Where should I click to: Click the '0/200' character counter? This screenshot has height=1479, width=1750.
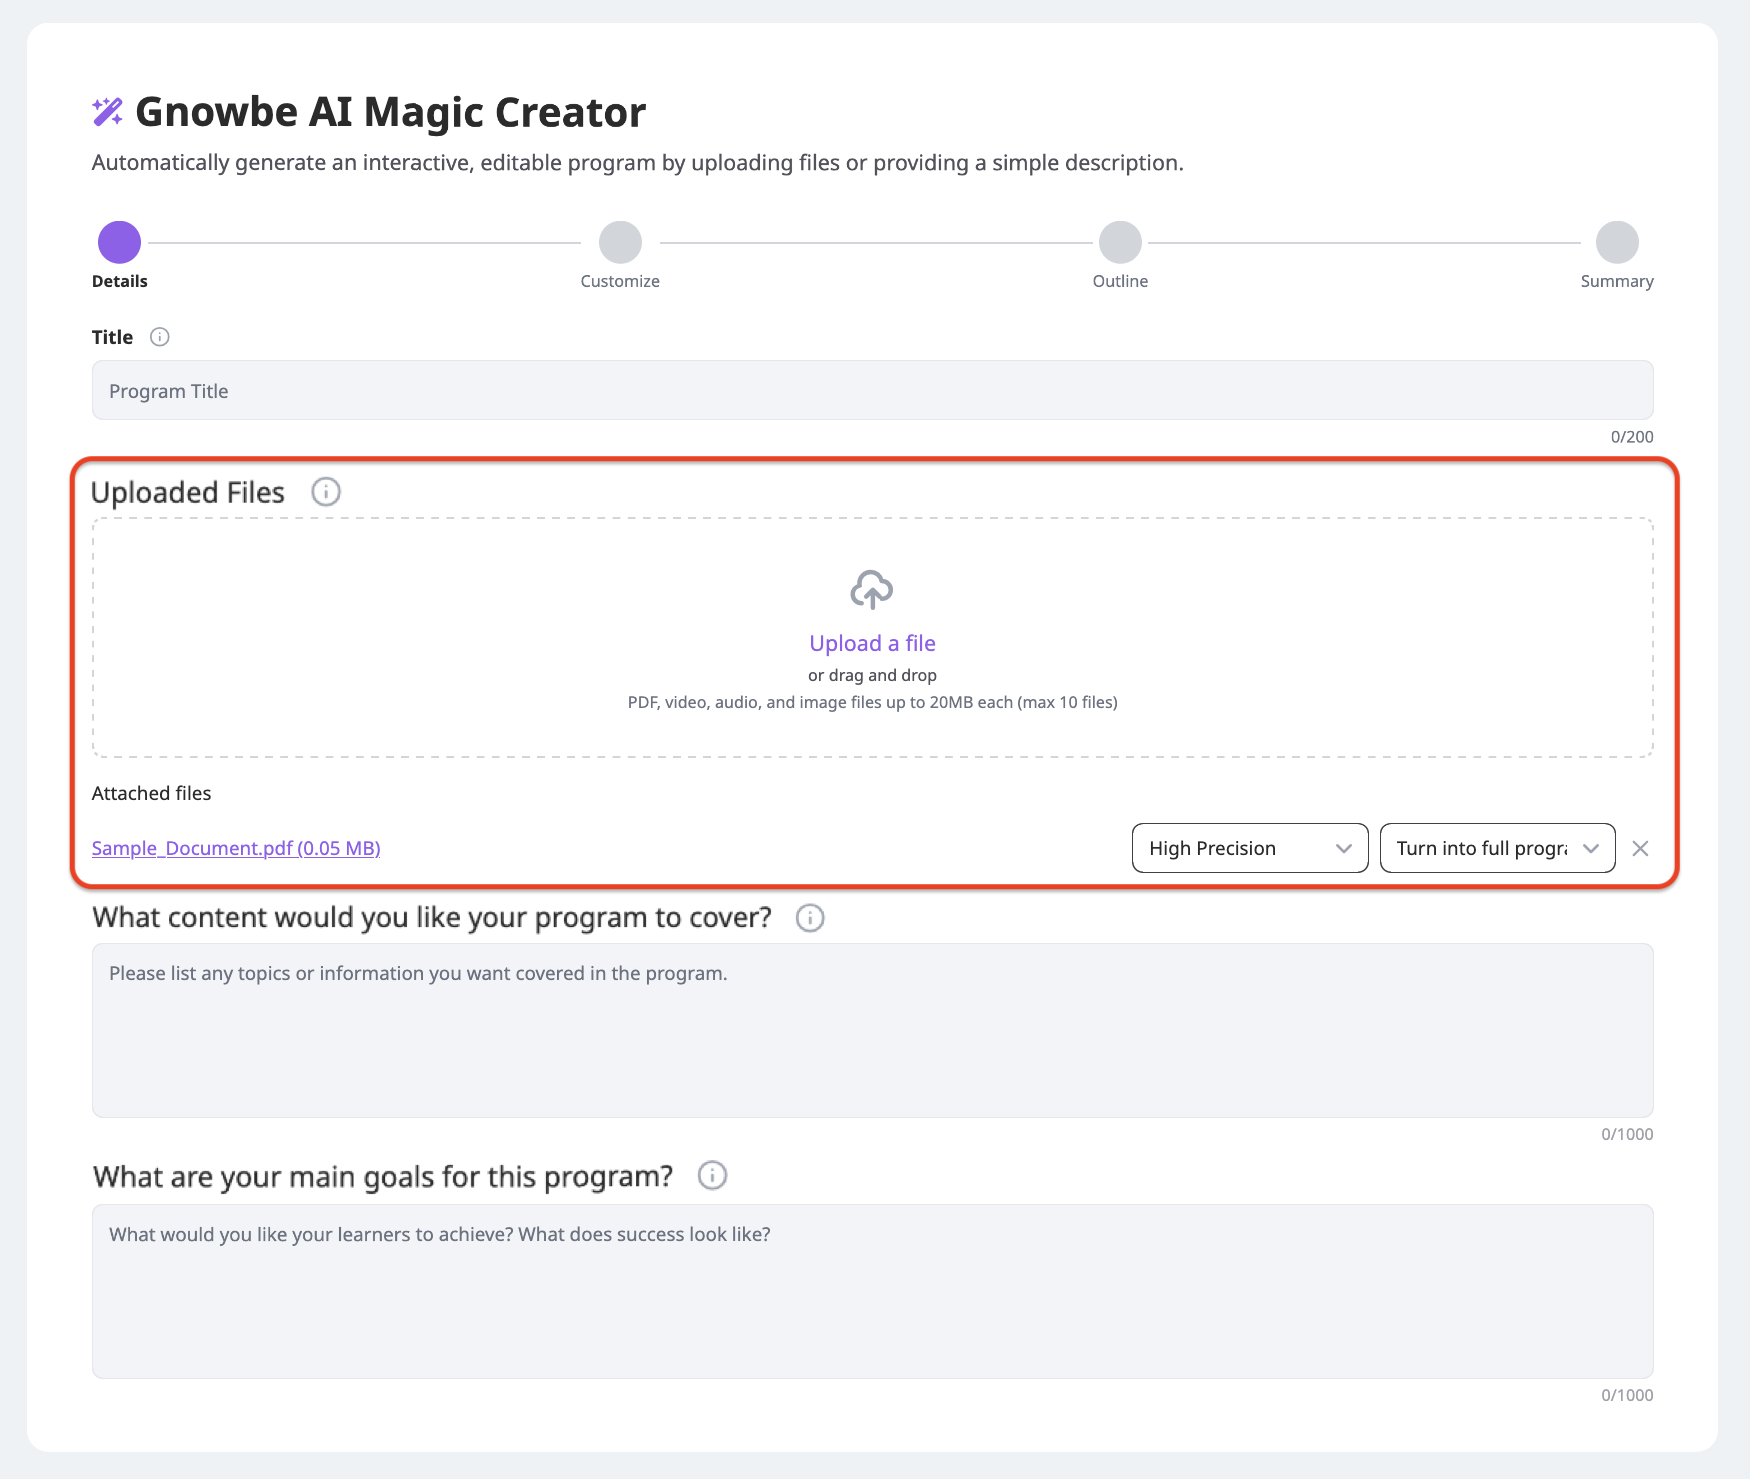tap(1632, 437)
